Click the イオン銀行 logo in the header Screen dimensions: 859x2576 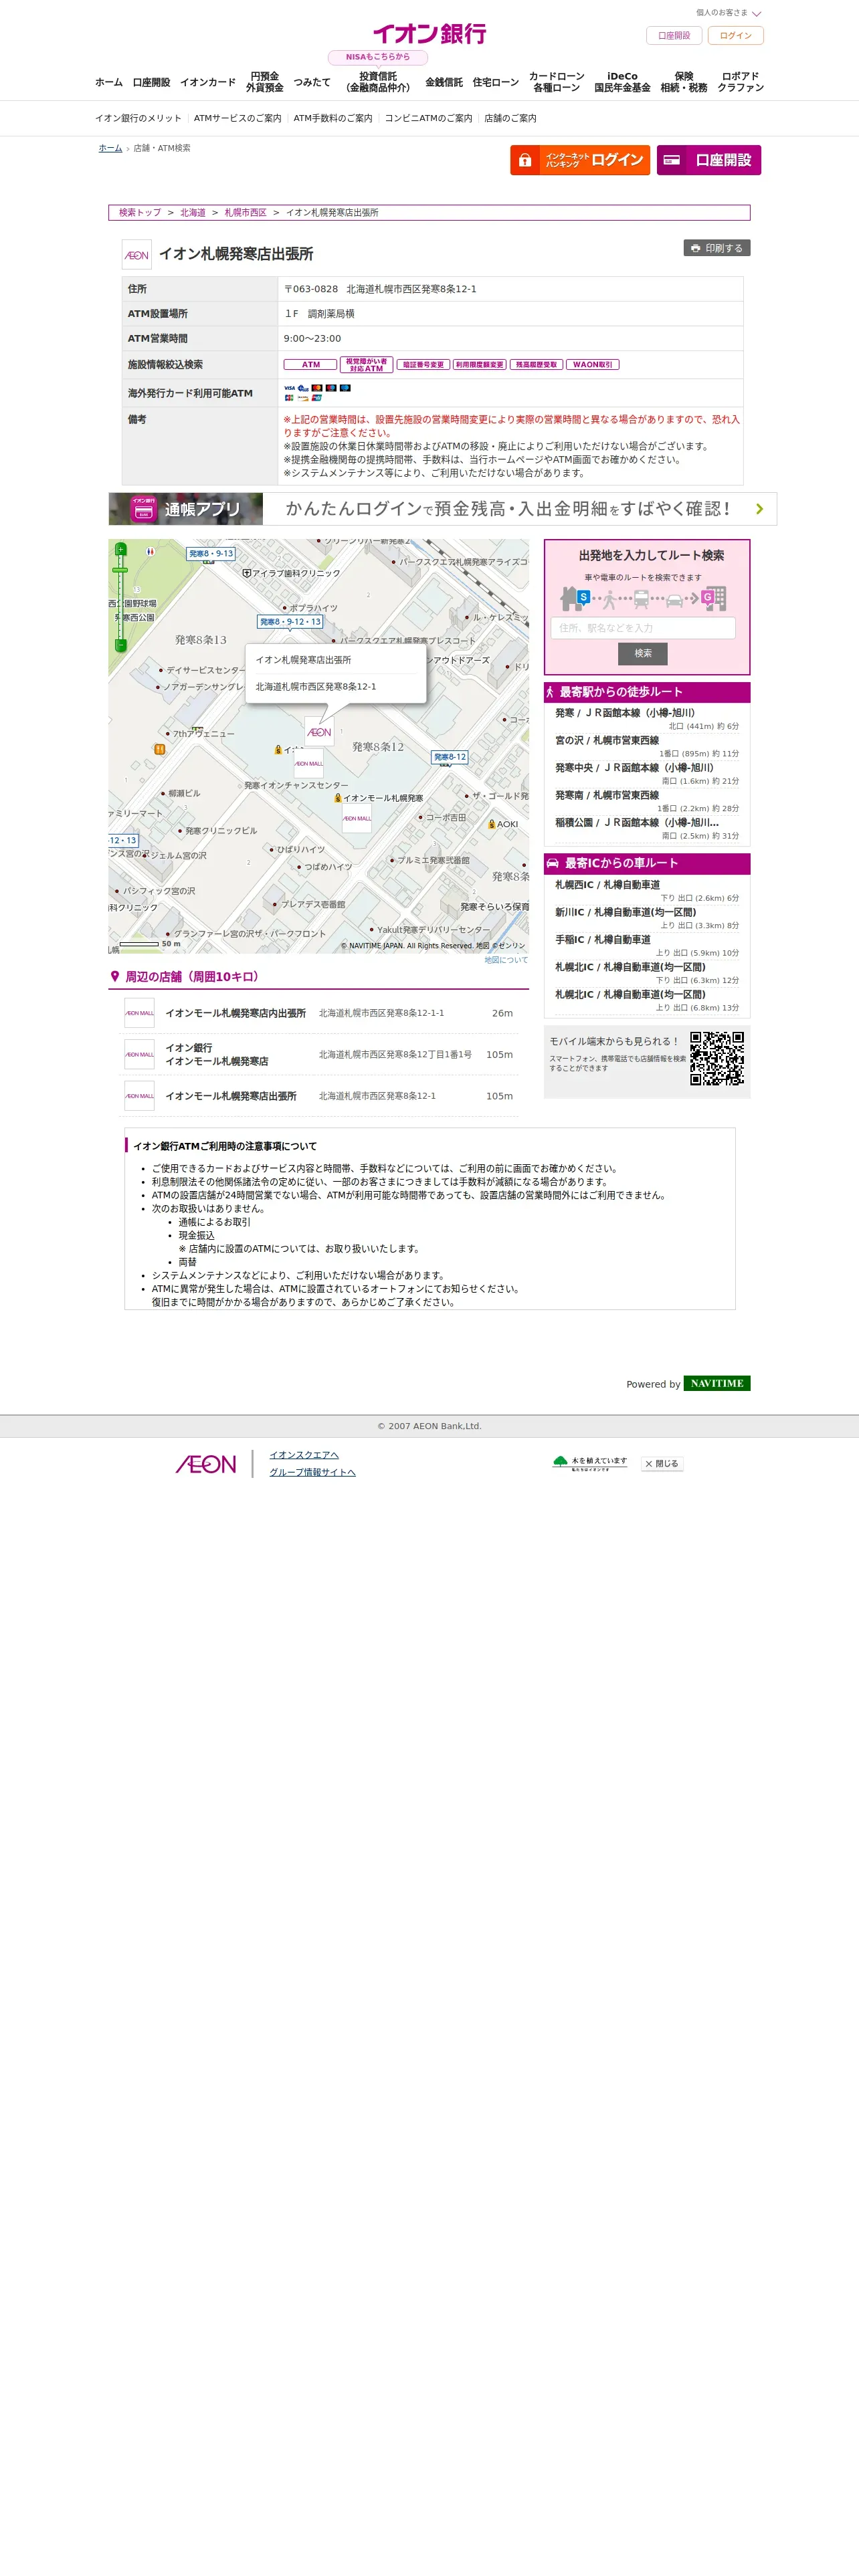pos(429,34)
